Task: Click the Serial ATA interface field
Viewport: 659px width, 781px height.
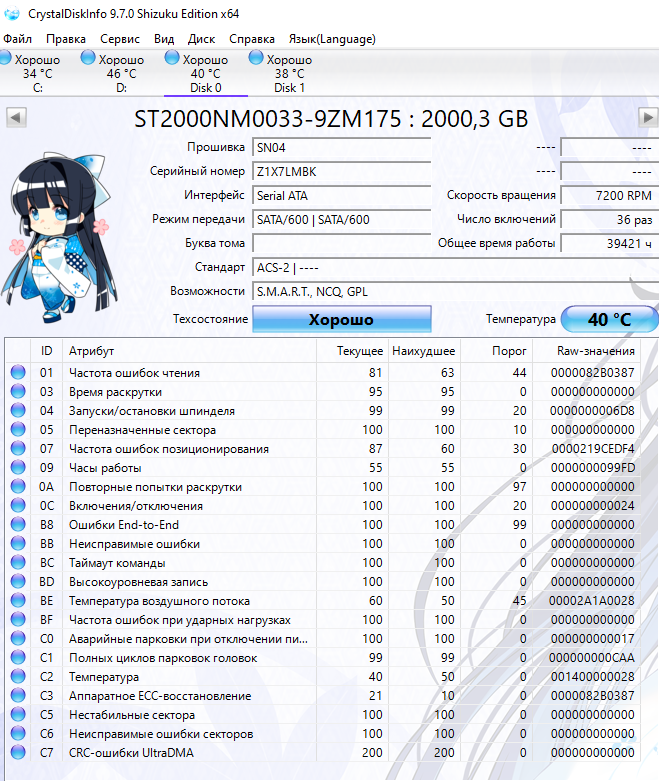Action: (x=342, y=195)
